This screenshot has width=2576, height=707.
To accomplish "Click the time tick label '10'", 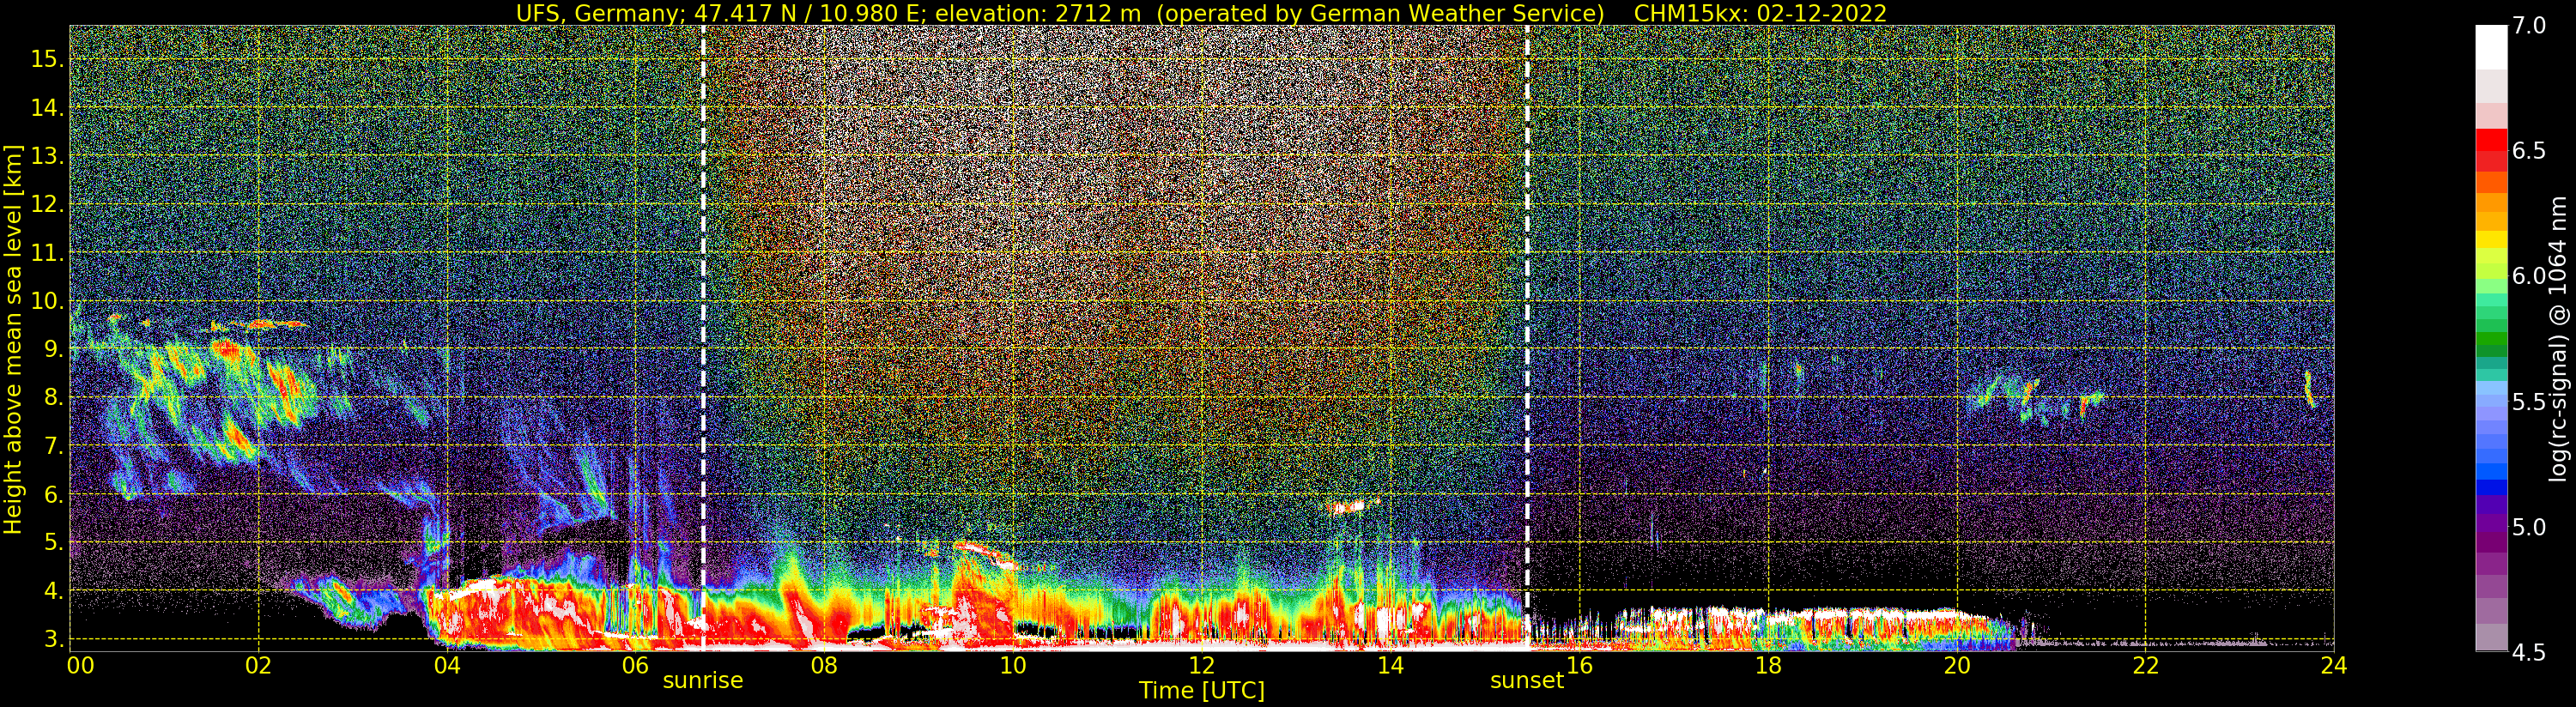I will (x=1013, y=665).
